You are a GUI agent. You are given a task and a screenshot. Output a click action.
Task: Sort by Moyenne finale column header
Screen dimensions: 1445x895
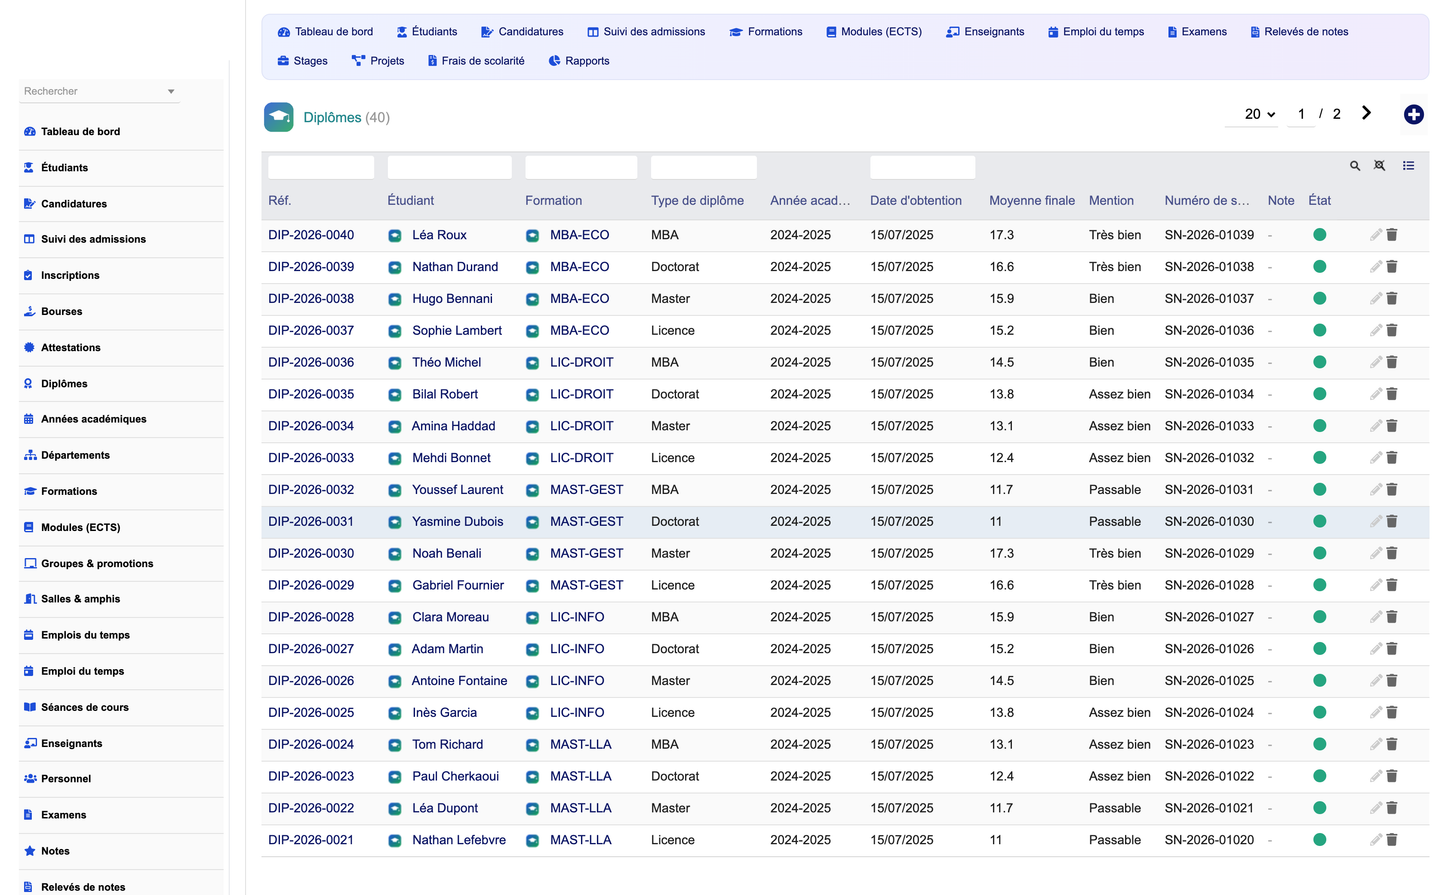pyautogui.click(x=1032, y=201)
